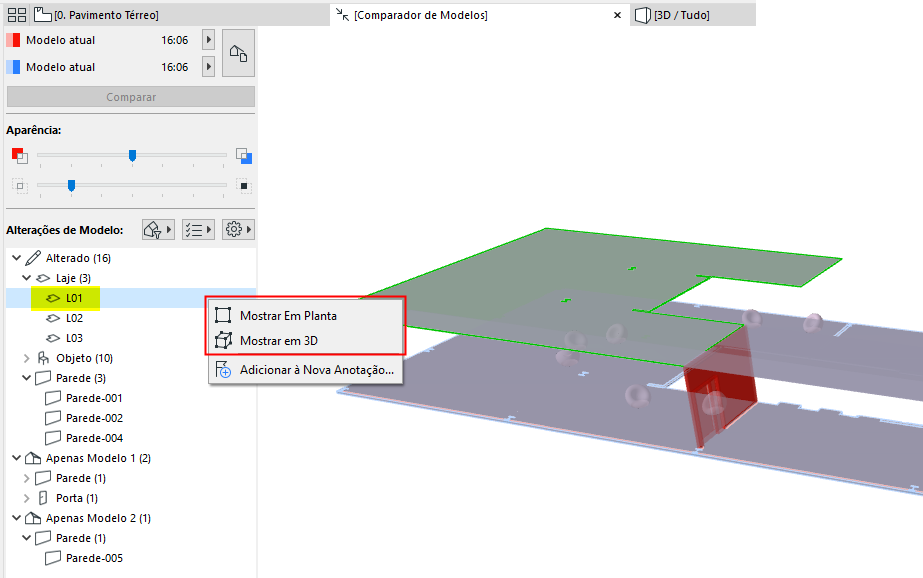923x578 pixels.
Task: Click the blue model color swatch
Action: pos(13,67)
